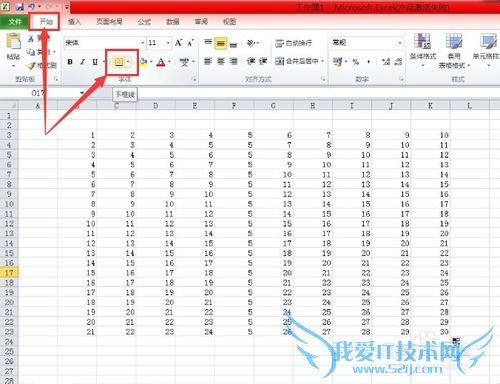Apply the bottom border using the border button
The height and width of the screenshot is (384, 500).
coord(119,62)
